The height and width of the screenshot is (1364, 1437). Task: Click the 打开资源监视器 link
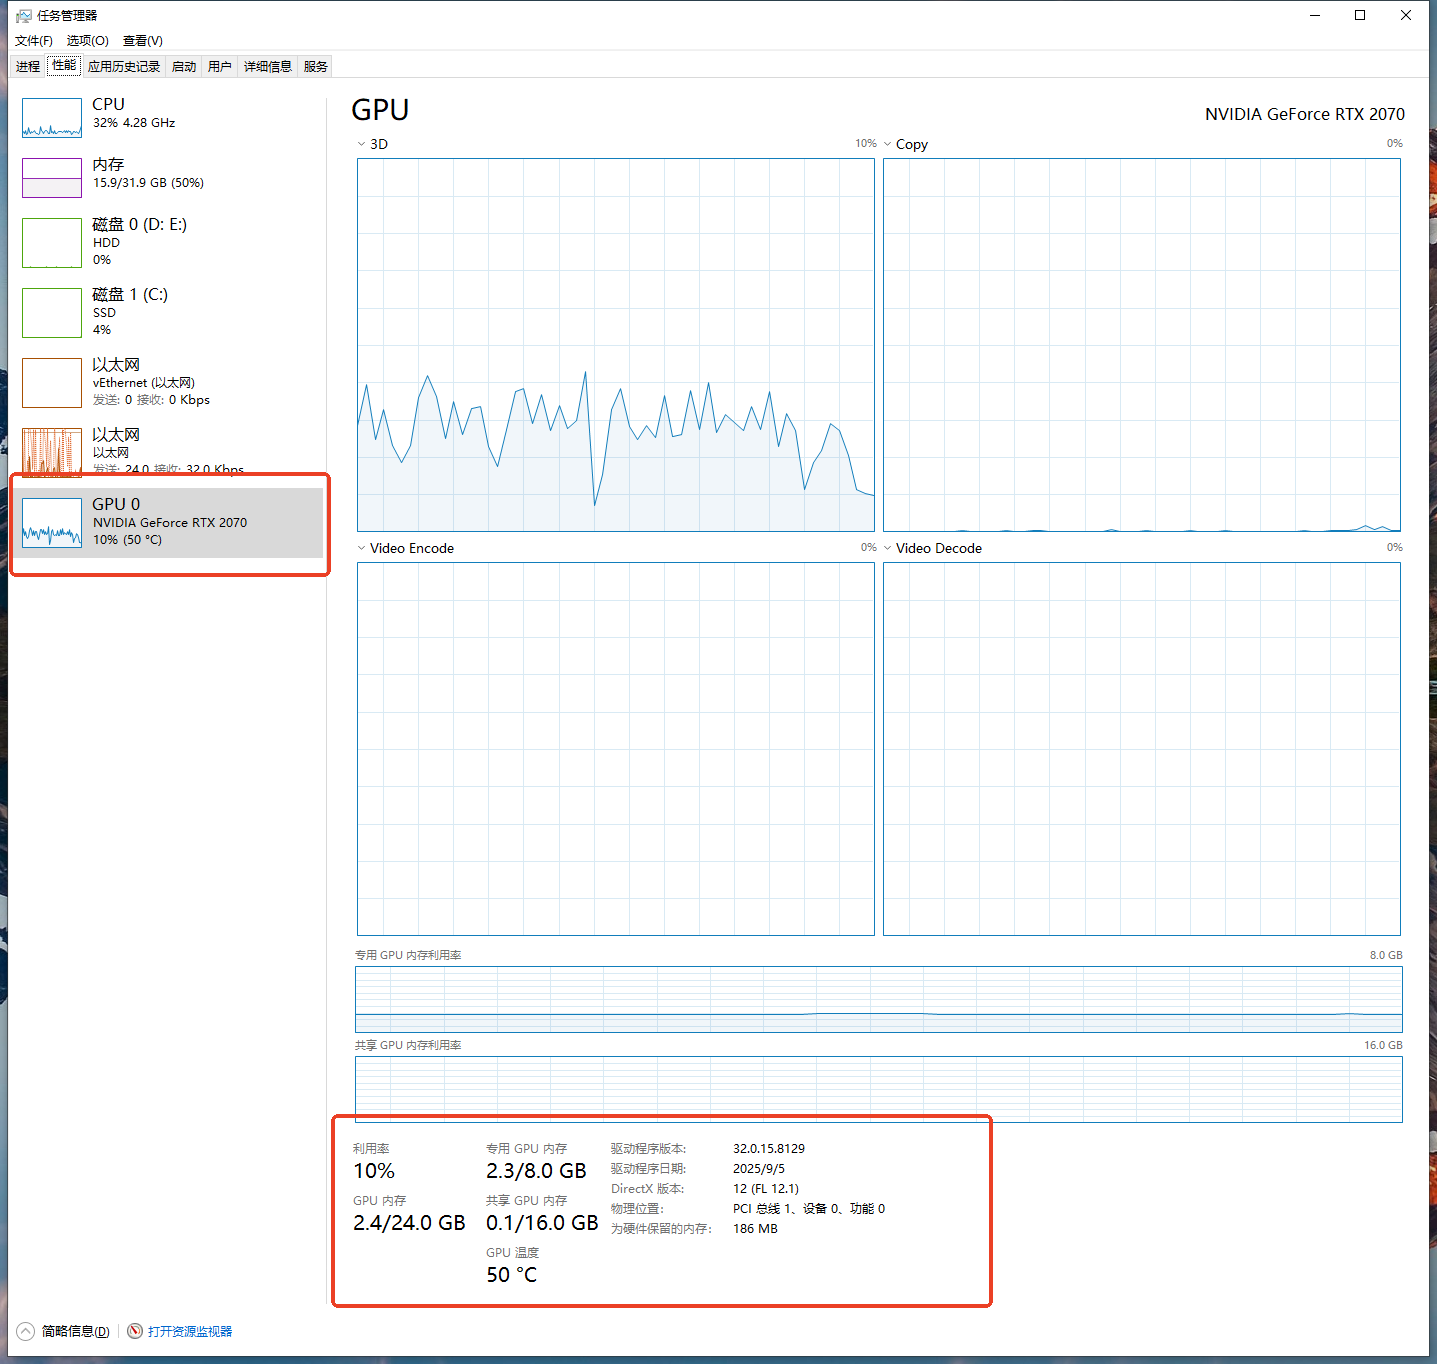[x=190, y=1331]
